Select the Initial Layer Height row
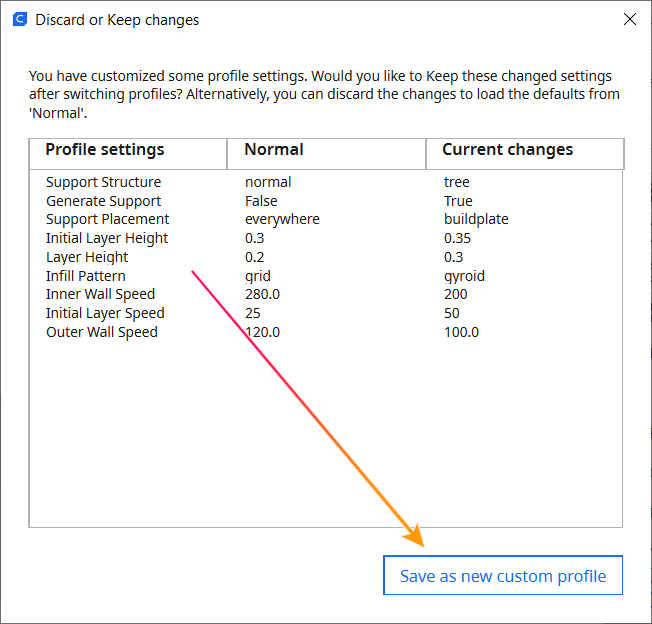Screen dimensions: 652x624 tap(326, 238)
